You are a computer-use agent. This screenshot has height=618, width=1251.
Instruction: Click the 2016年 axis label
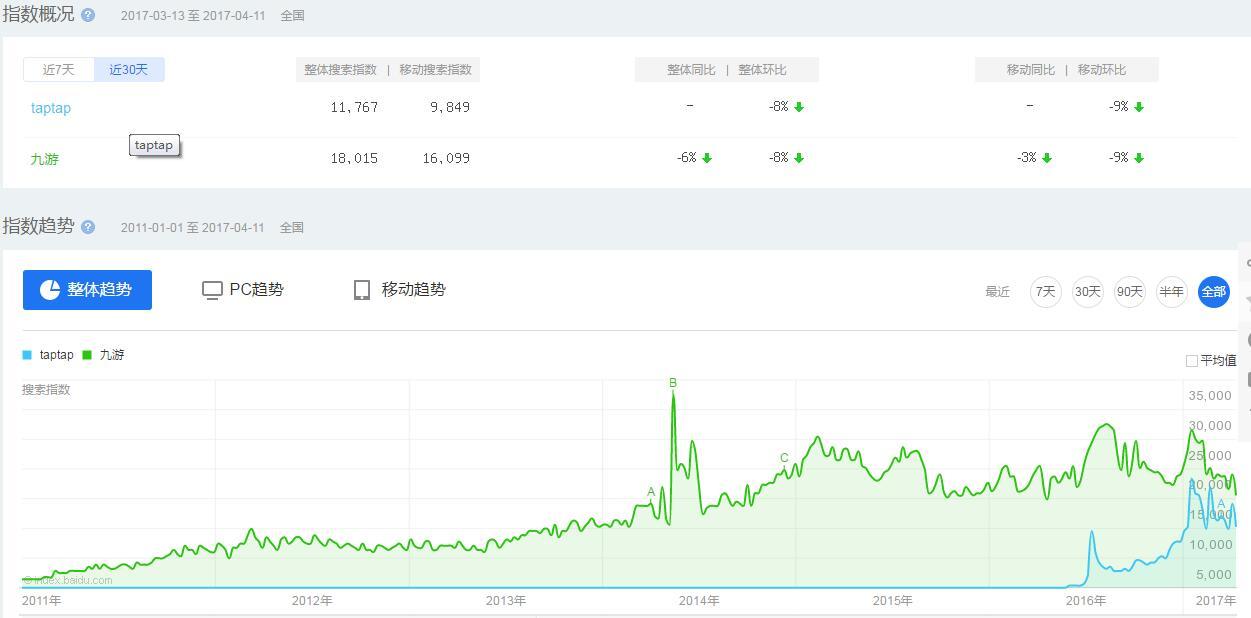pyautogui.click(x=1086, y=601)
